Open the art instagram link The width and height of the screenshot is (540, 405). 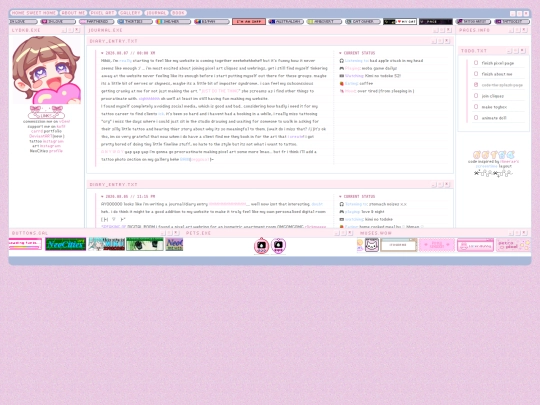pos(50,146)
